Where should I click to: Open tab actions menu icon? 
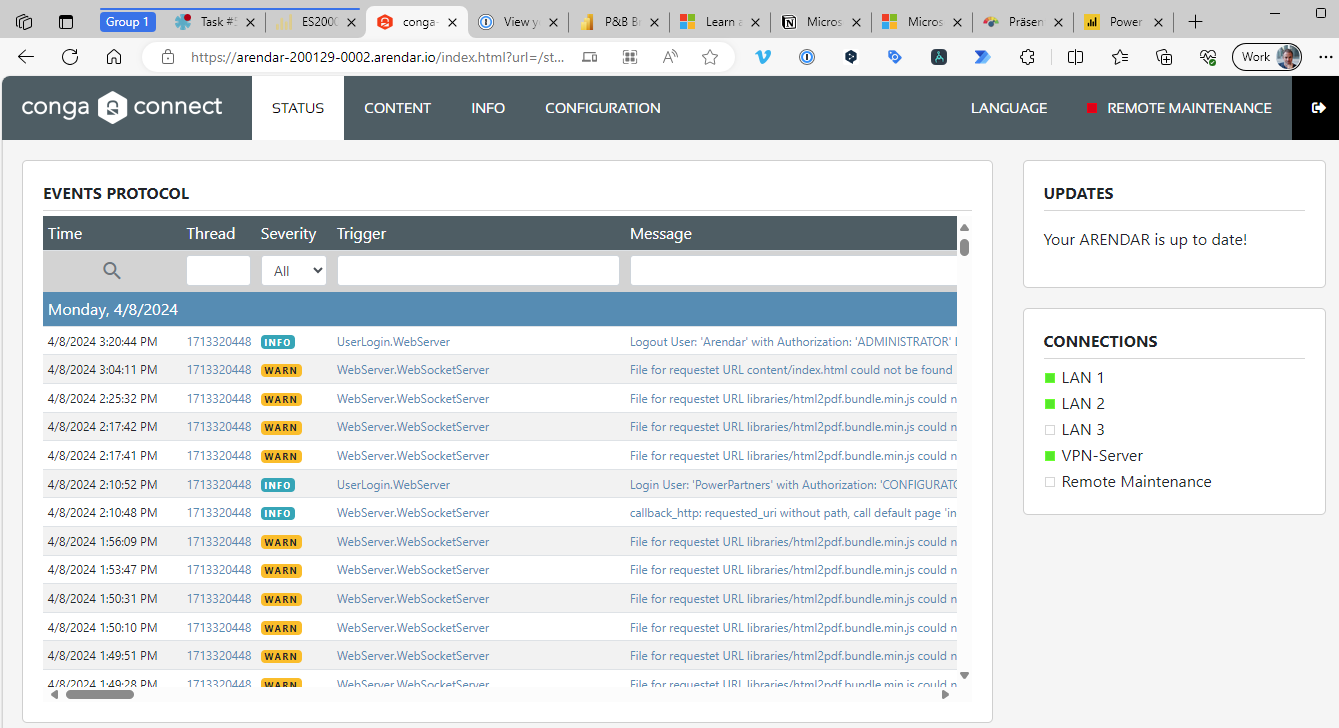(66, 22)
